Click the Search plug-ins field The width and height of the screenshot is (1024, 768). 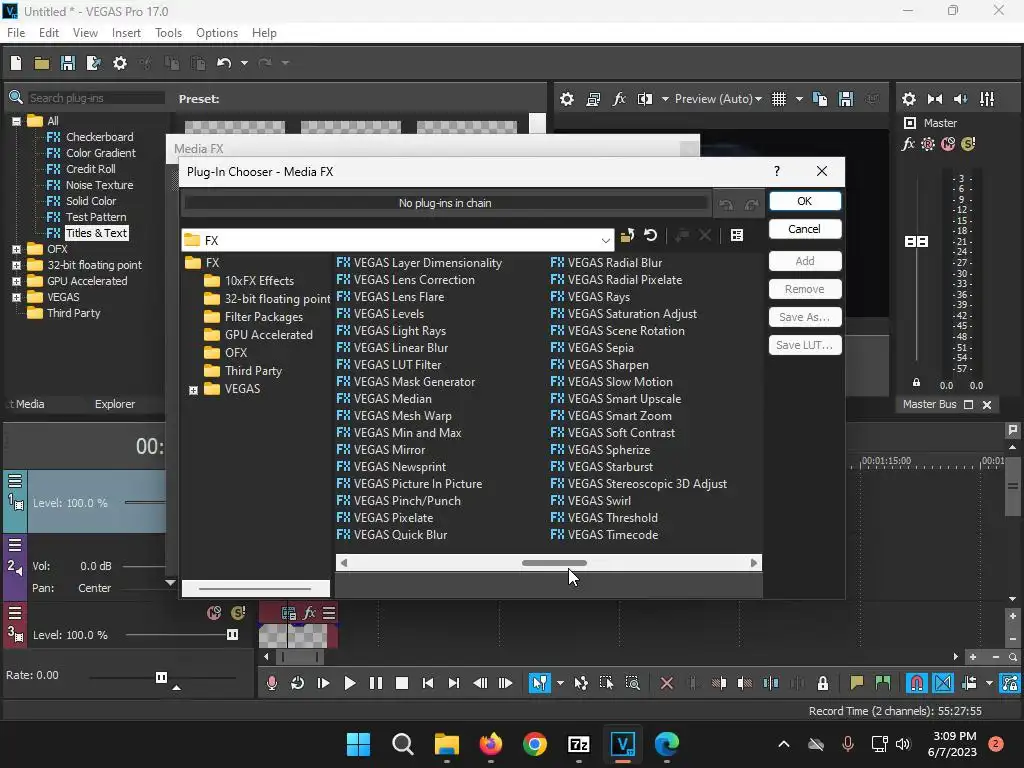click(96, 98)
